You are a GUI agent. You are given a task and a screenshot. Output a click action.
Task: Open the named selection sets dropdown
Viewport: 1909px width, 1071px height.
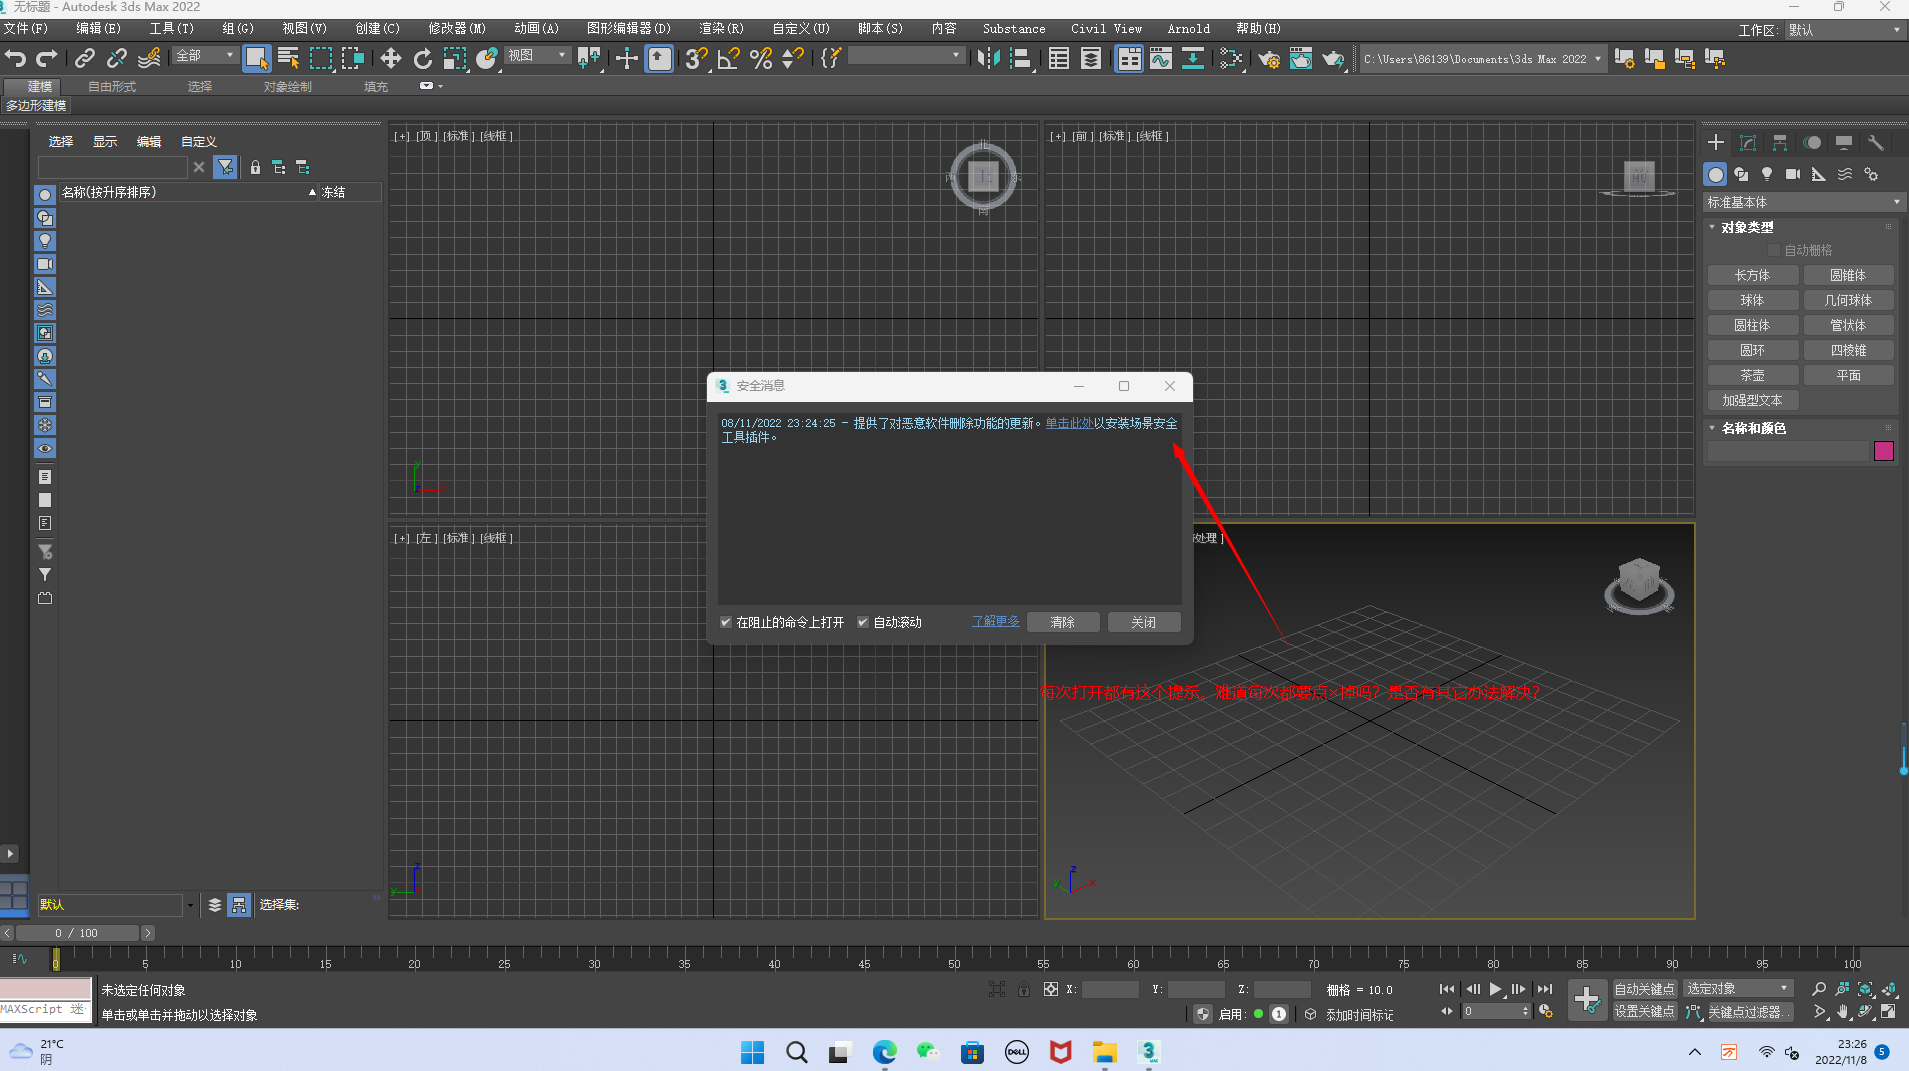906,56
